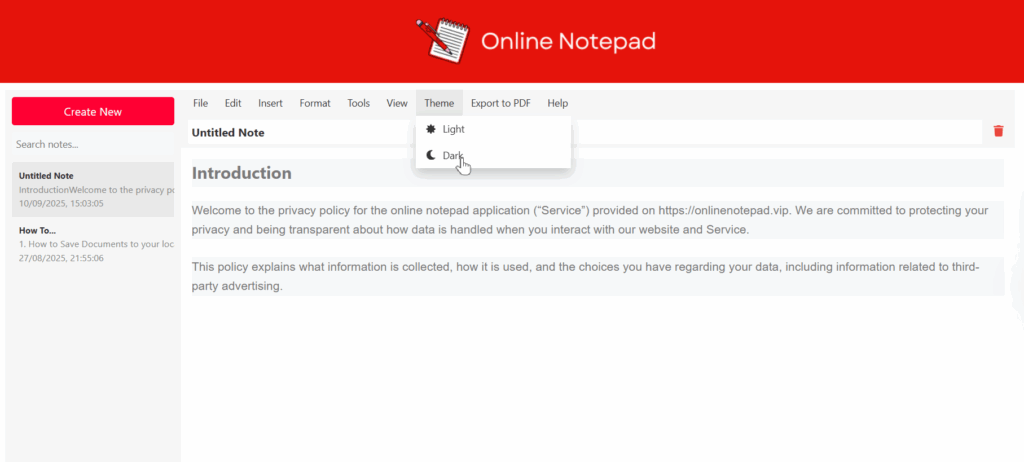Open the View menu

click(x=397, y=103)
